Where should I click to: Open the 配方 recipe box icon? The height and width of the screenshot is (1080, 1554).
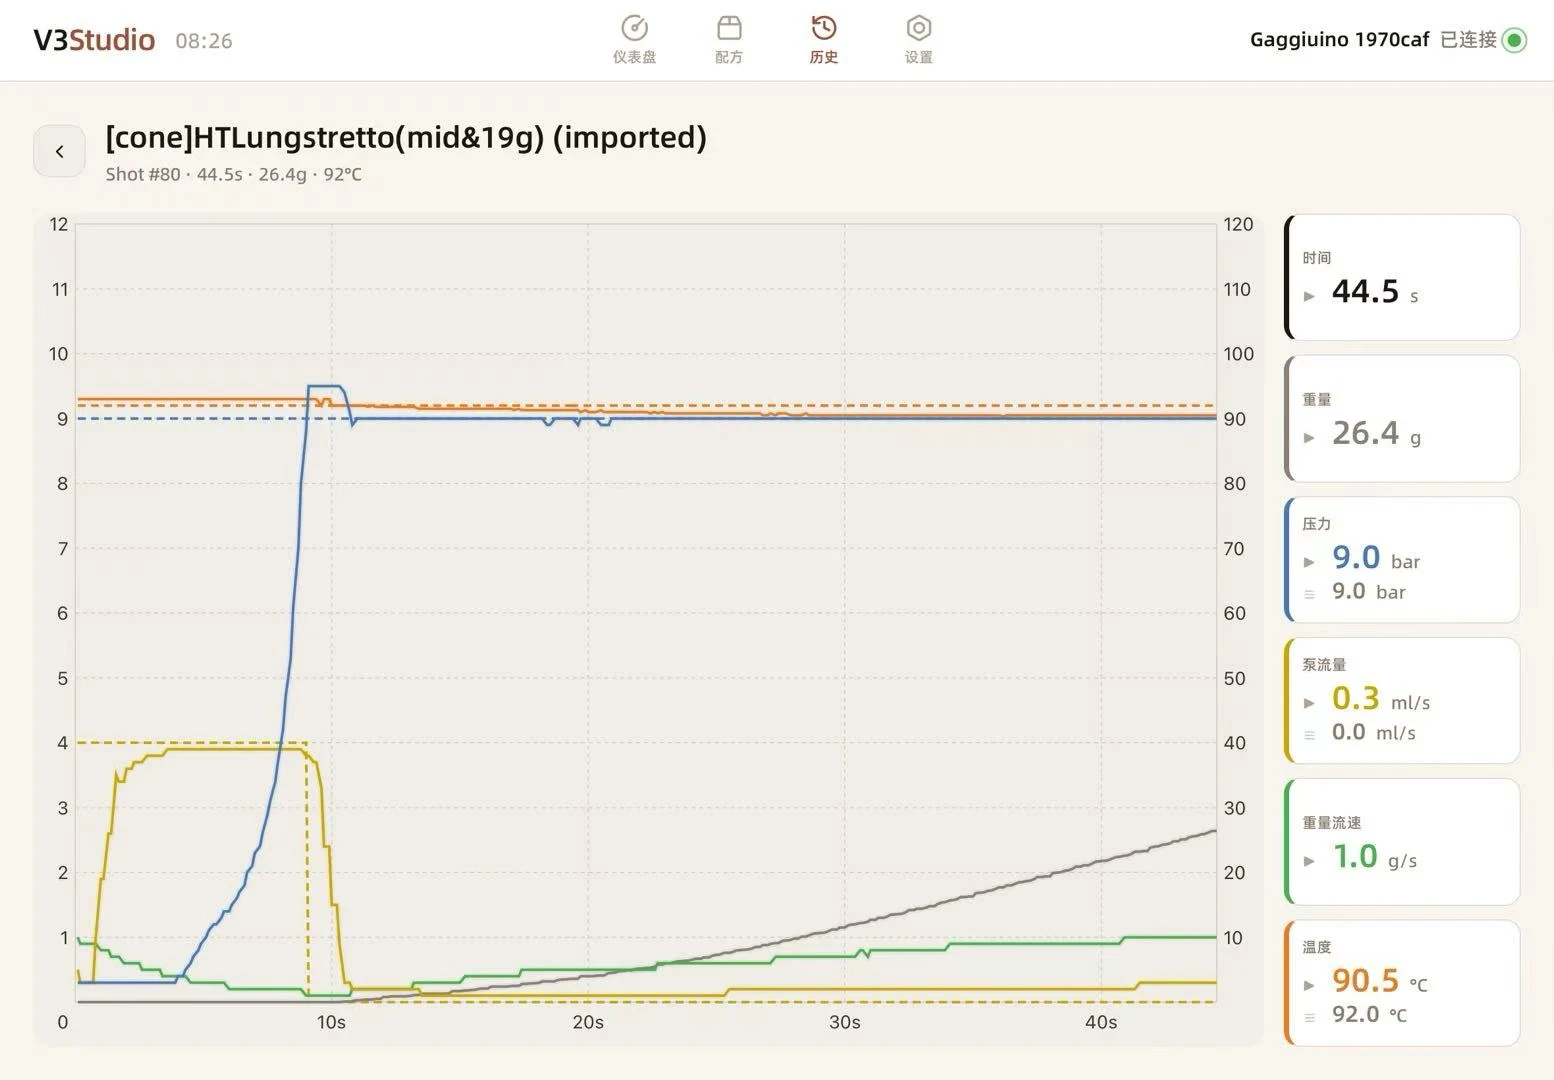point(729,28)
